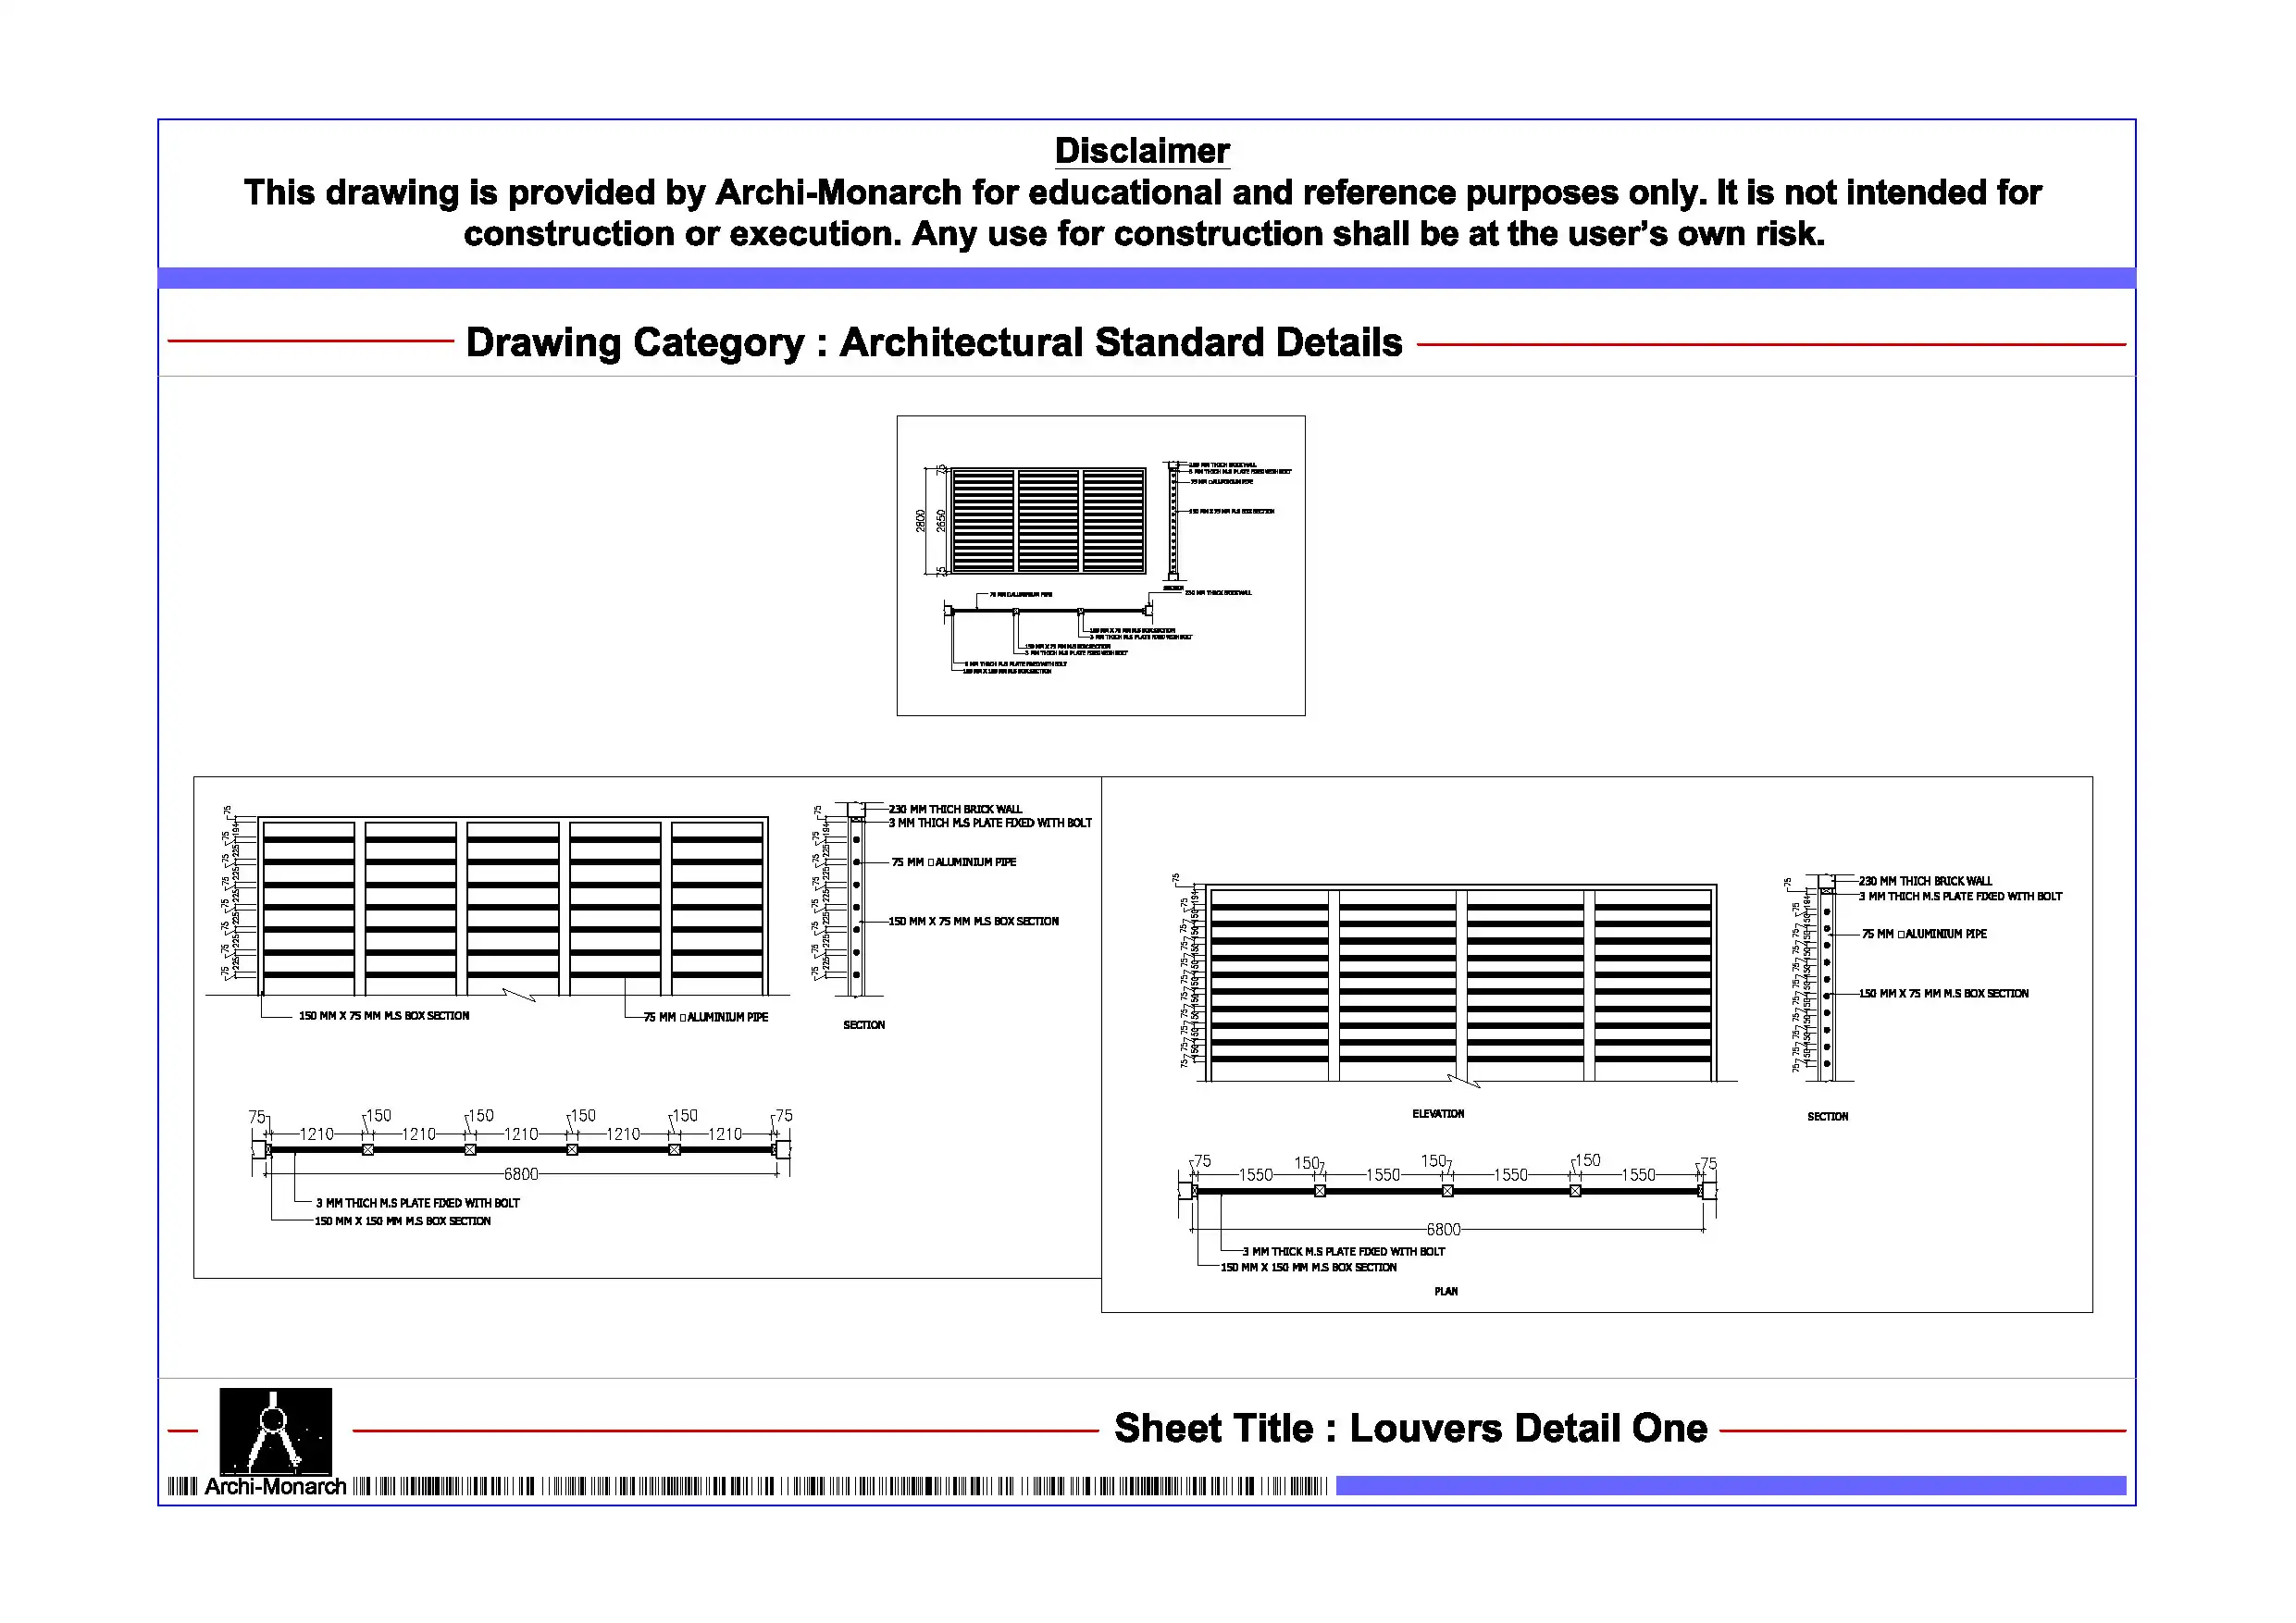The width and height of the screenshot is (2296, 1623).
Task: Click the Archi-Monarch text beside the barcode
Action: [x=275, y=1487]
